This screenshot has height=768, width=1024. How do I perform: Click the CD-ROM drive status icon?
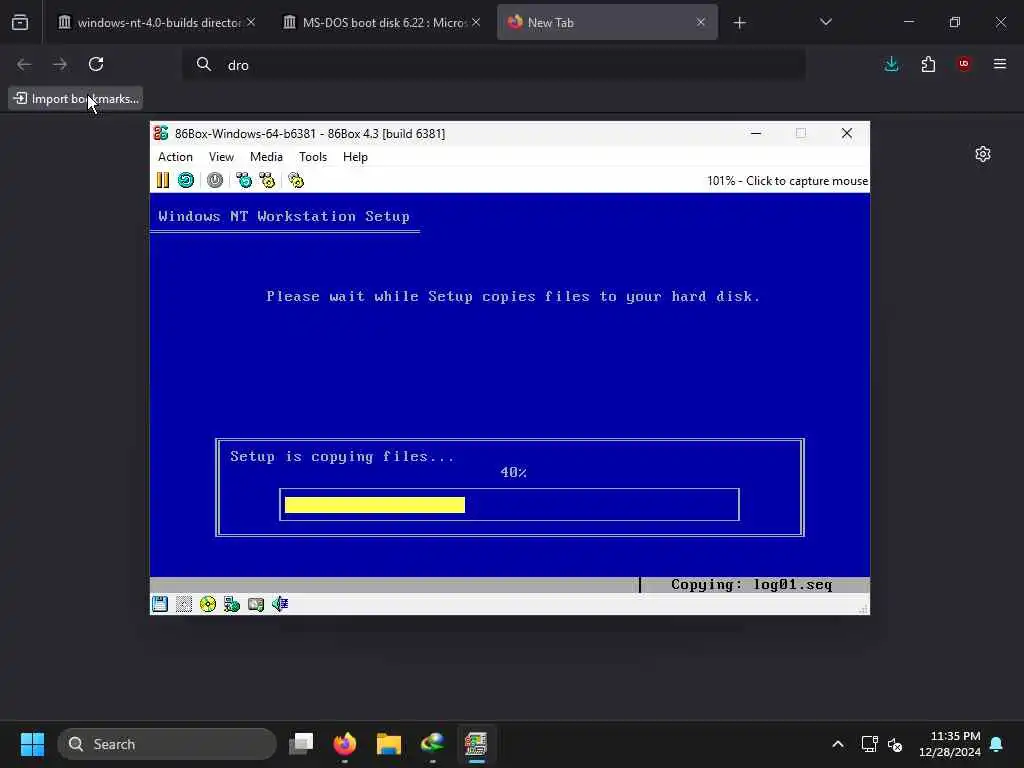[x=208, y=604]
